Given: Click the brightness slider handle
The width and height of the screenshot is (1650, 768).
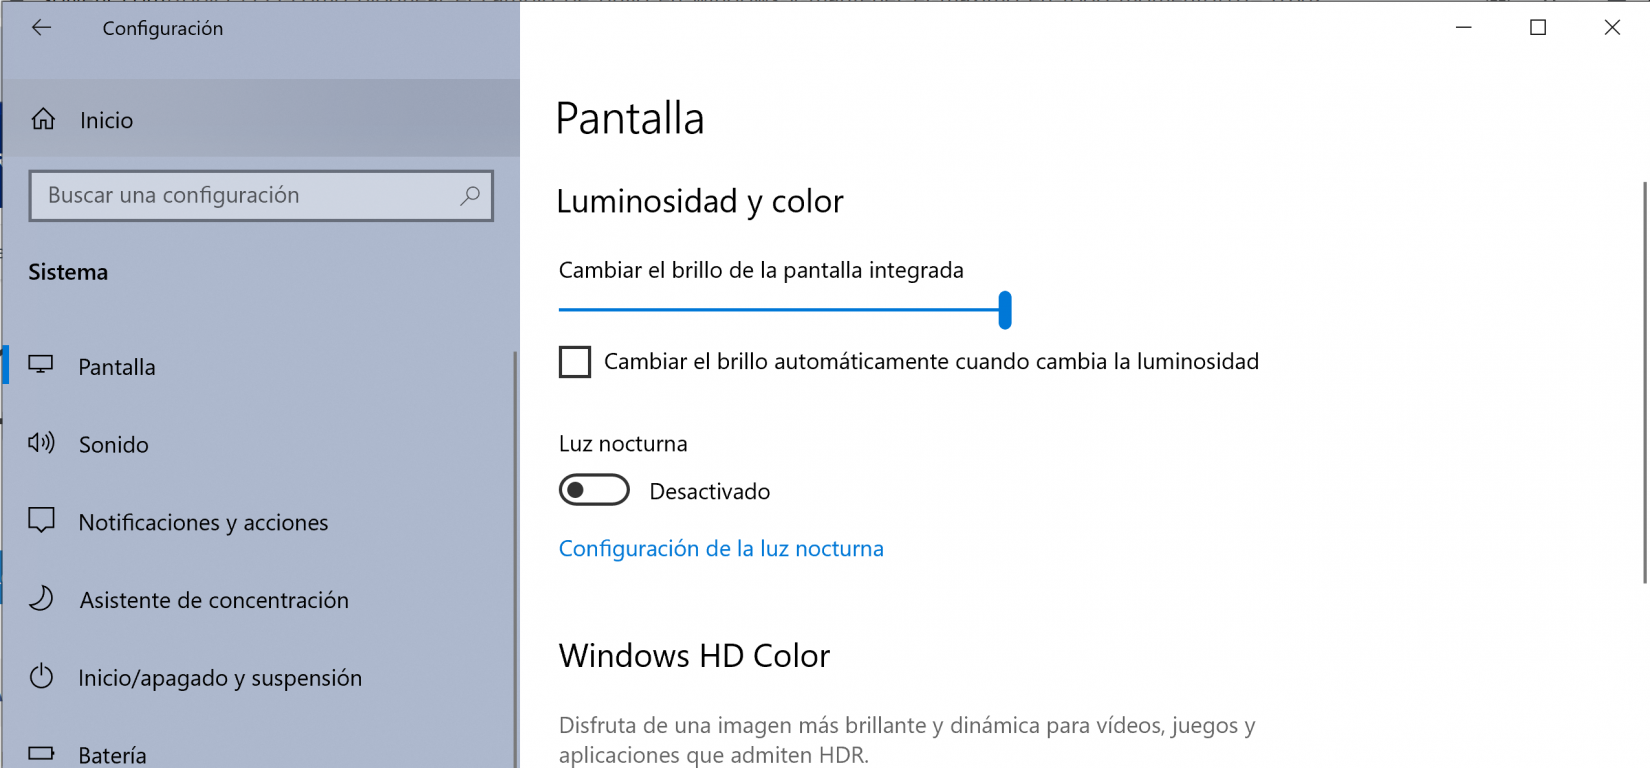Looking at the screenshot, I should (x=1005, y=310).
